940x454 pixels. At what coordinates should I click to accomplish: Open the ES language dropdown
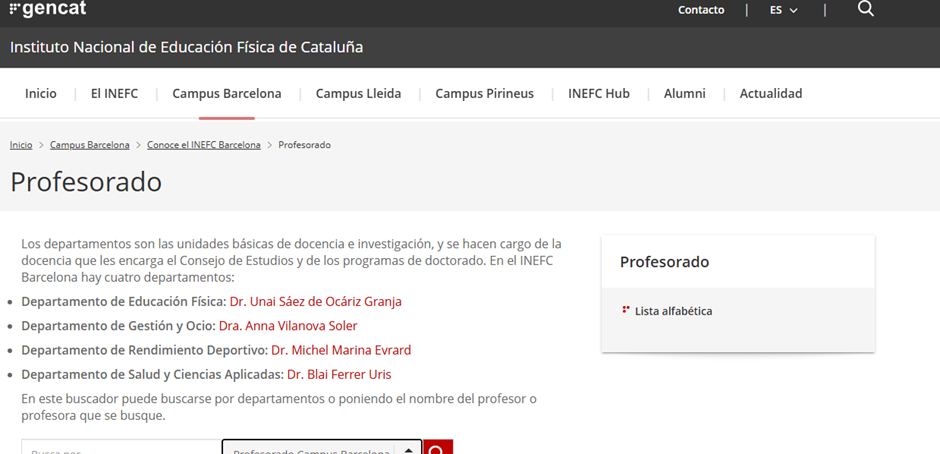point(784,10)
